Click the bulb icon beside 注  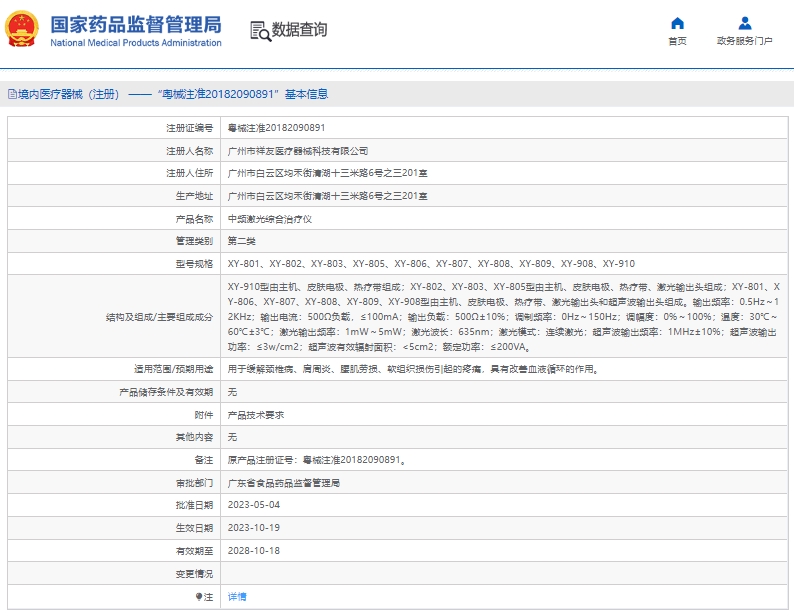tap(199, 597)
